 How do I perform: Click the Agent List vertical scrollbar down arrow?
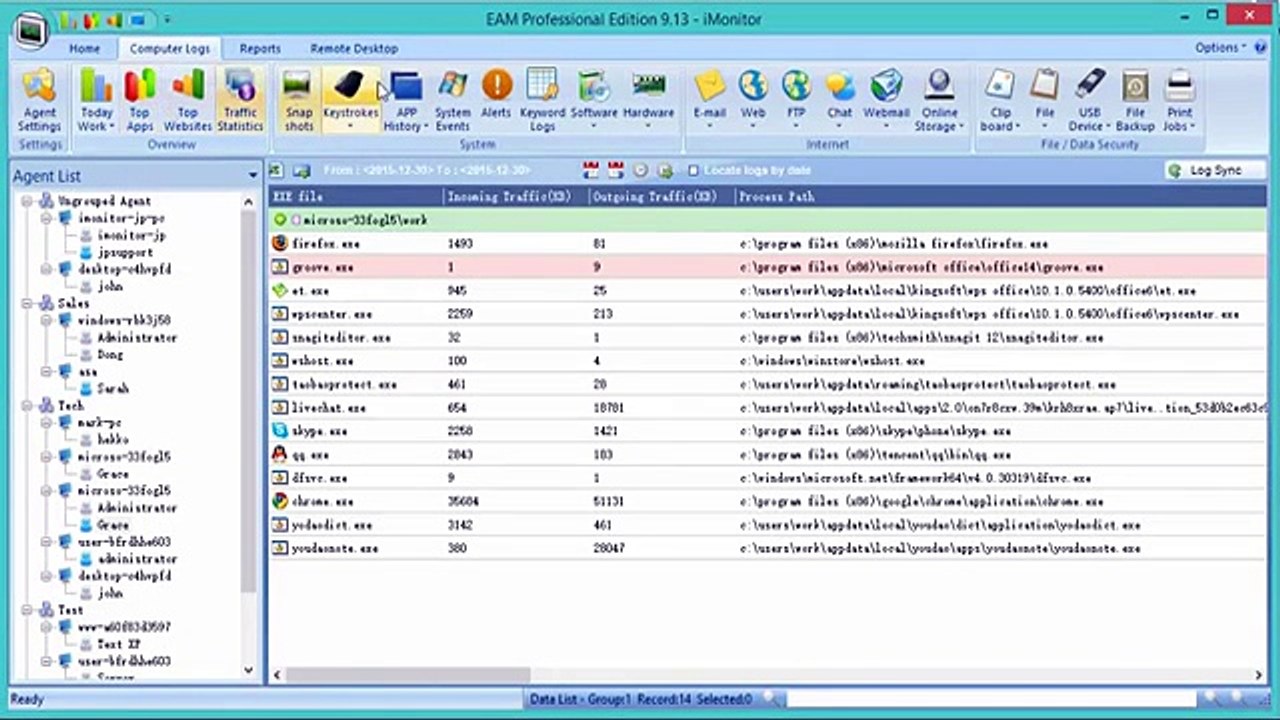tap(249, 671)
